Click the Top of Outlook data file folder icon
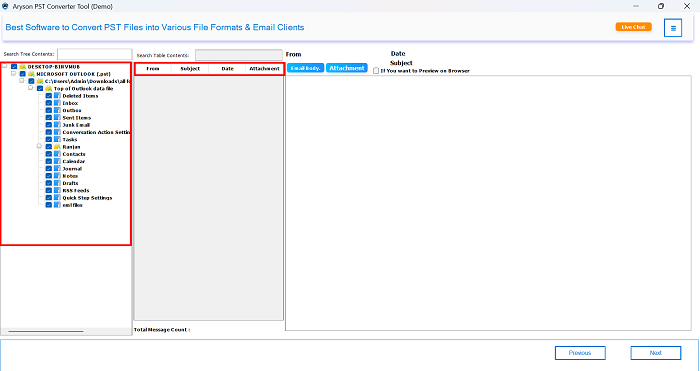 49,88
